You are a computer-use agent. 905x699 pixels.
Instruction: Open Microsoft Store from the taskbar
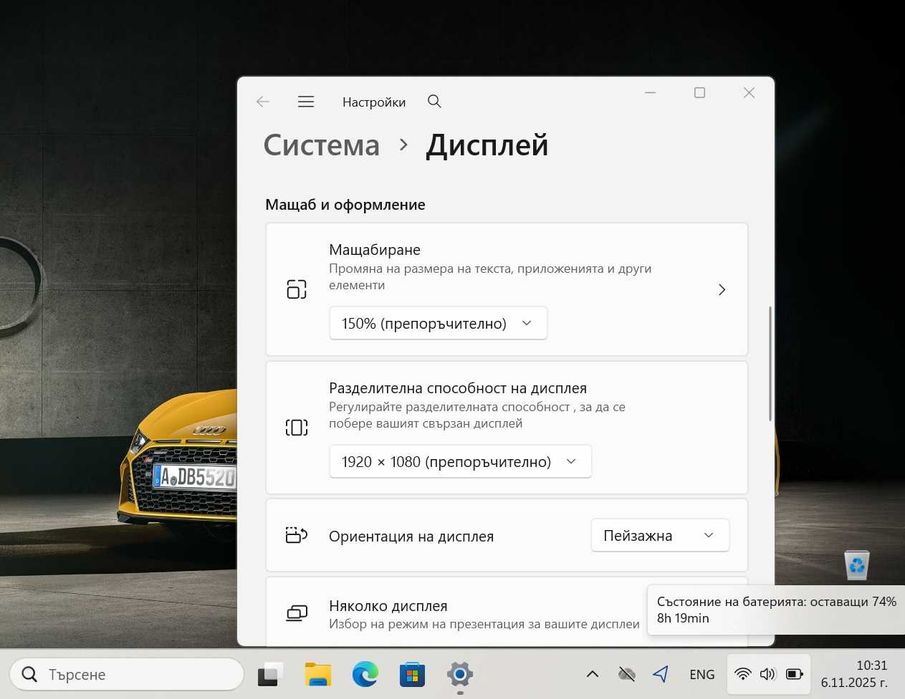[412, 674]
